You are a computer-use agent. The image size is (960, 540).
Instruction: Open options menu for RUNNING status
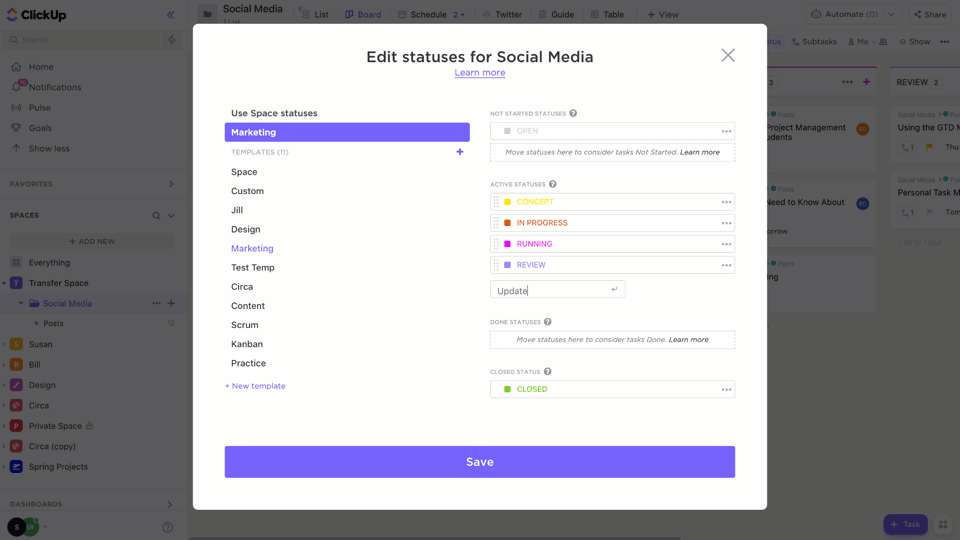[x=726, y=244]
